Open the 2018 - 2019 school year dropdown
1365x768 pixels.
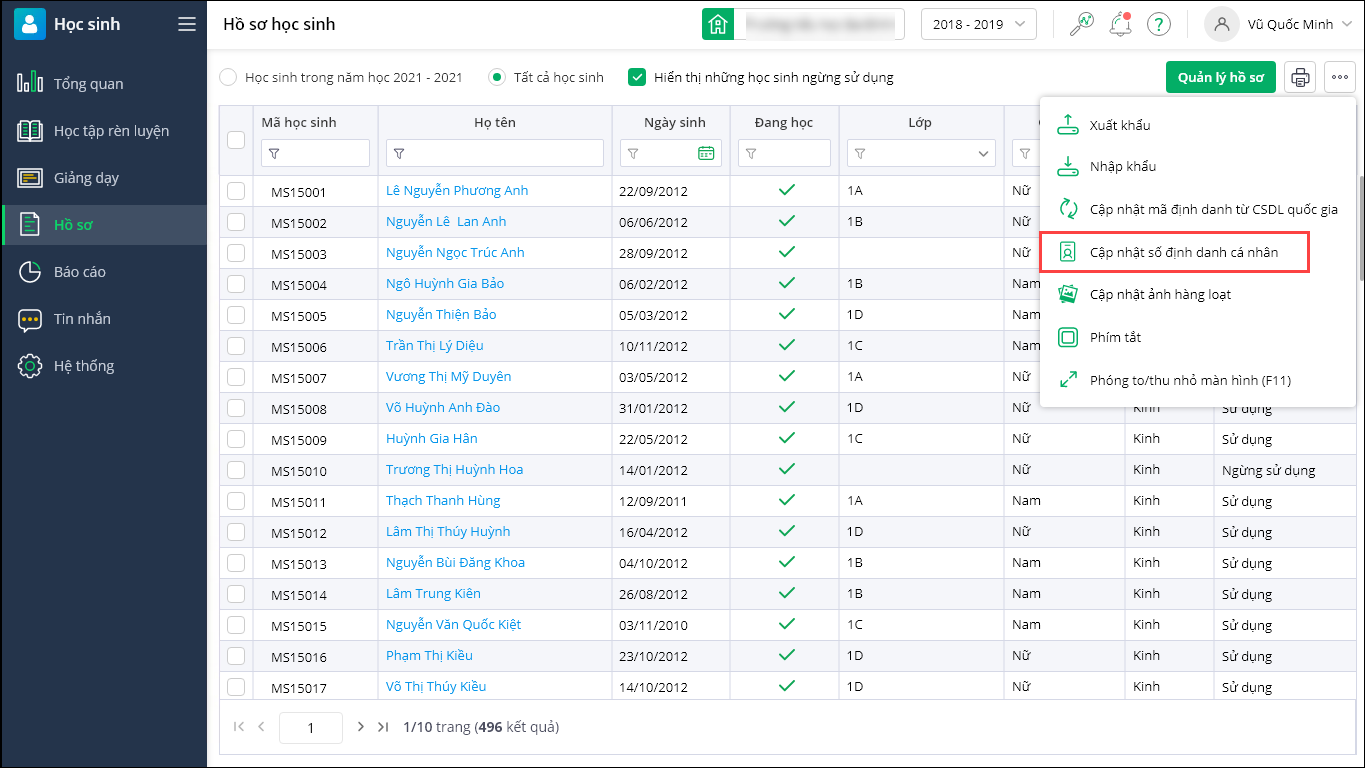pyautogui.click(x=978, y=24)
